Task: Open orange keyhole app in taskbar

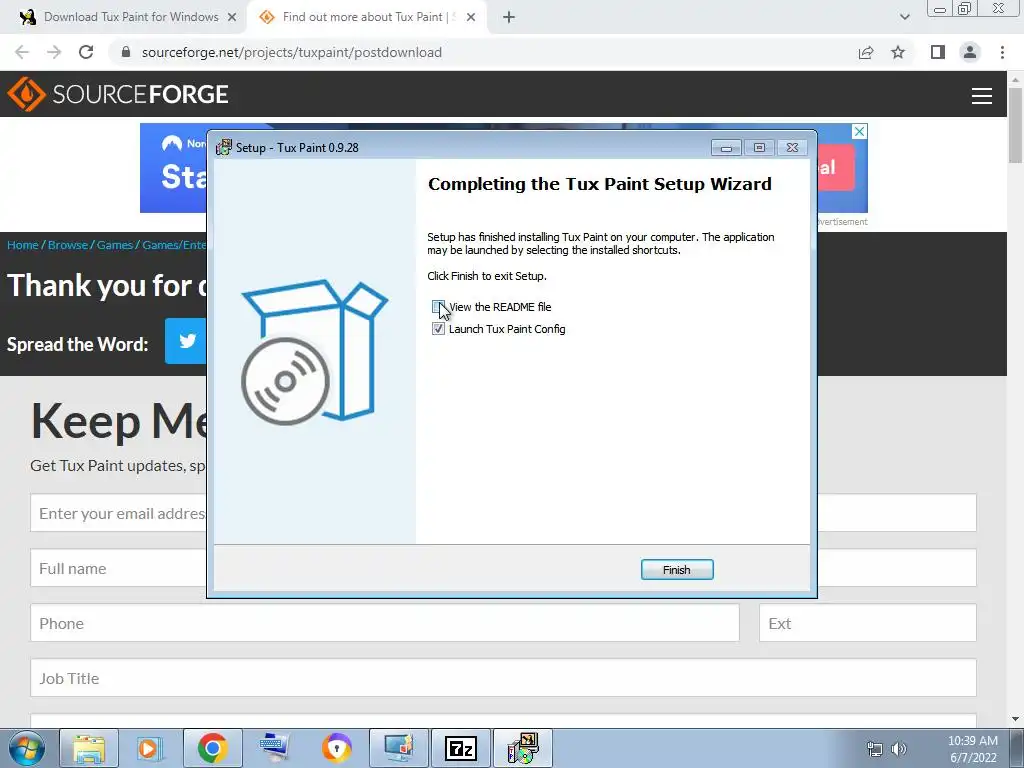Action: tap(336, 748)
